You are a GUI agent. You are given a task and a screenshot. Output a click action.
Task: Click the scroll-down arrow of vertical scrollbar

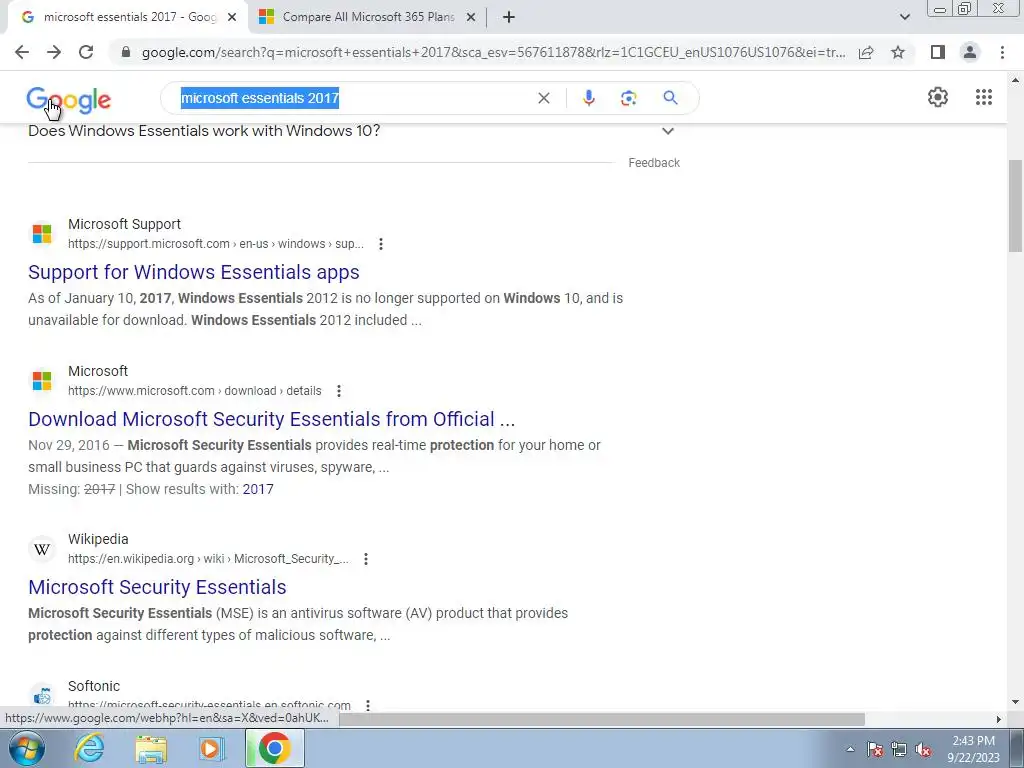click(x=1015, y=702)
